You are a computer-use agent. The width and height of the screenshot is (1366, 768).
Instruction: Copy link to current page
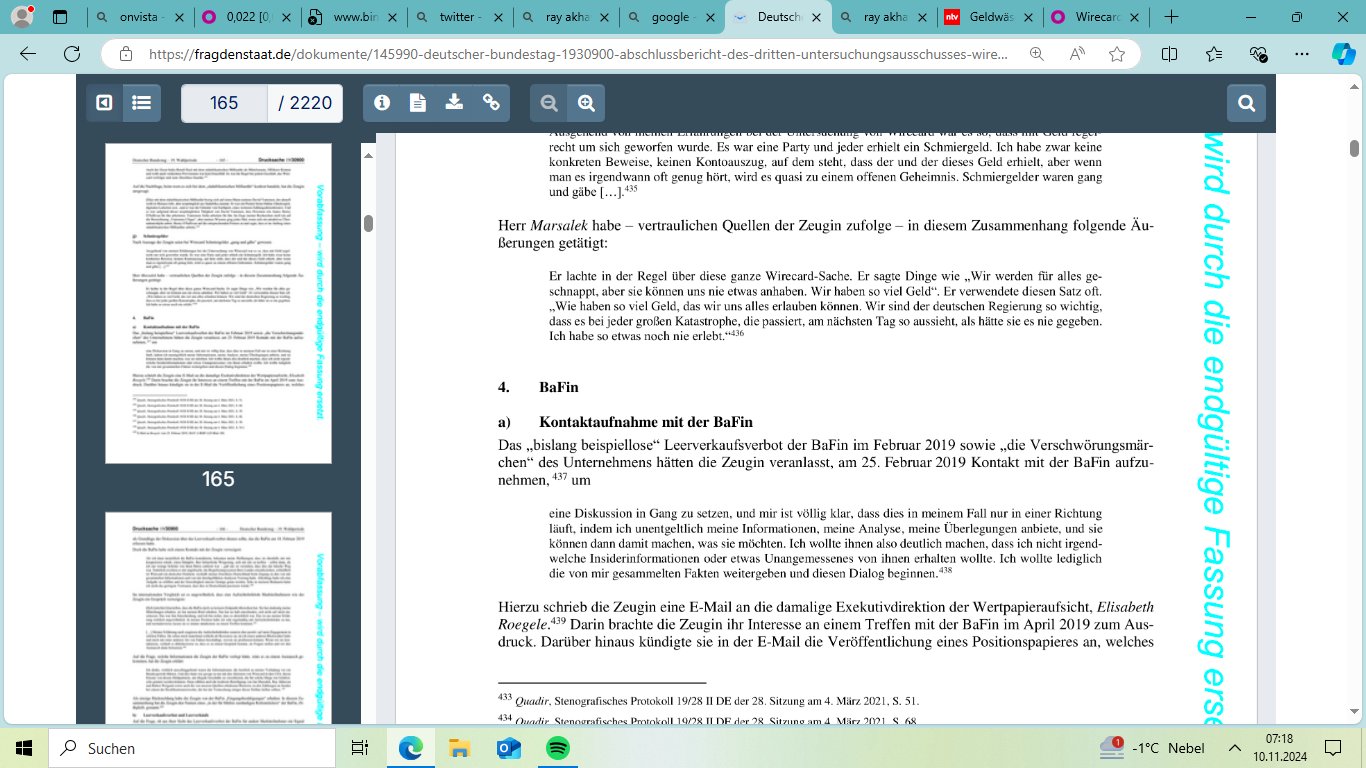[491, 102]
